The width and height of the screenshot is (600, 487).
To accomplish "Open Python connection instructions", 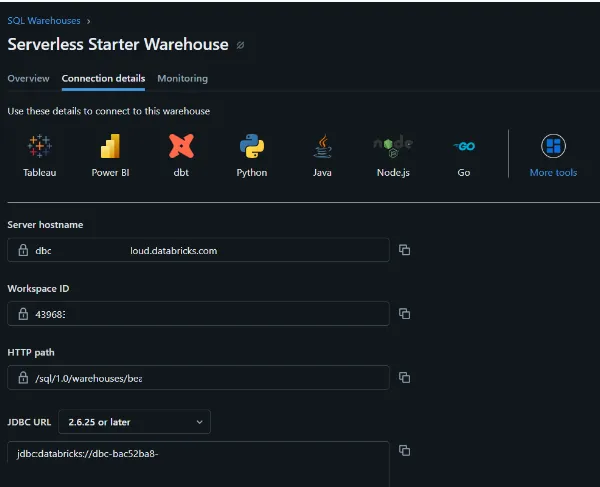I will click(x=252, y=155).
